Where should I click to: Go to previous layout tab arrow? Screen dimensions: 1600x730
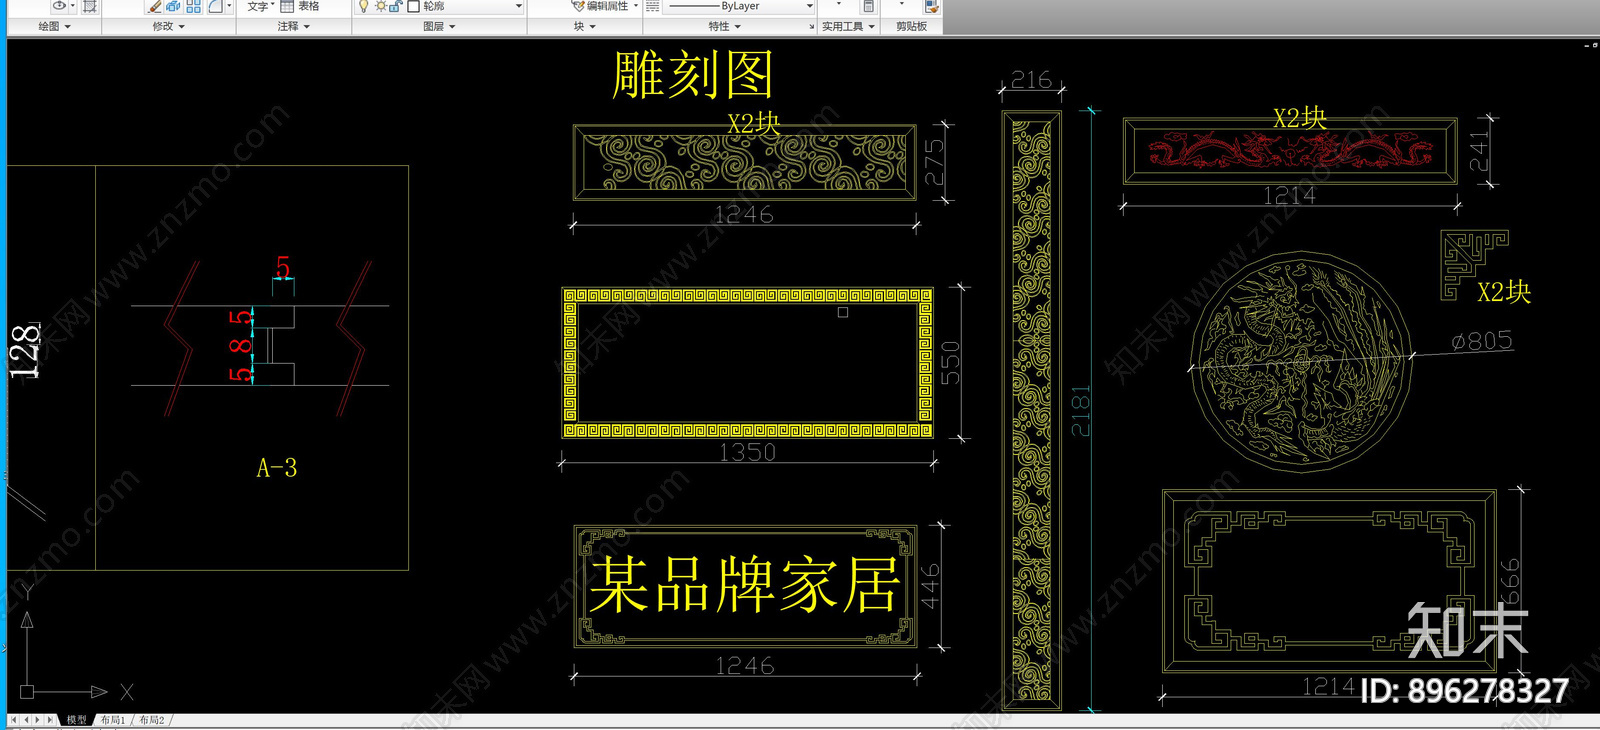[27, 720]
